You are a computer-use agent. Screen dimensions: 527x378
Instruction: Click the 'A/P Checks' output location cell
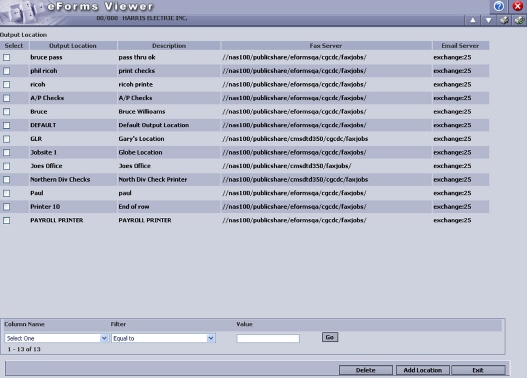tap(47, 98)
